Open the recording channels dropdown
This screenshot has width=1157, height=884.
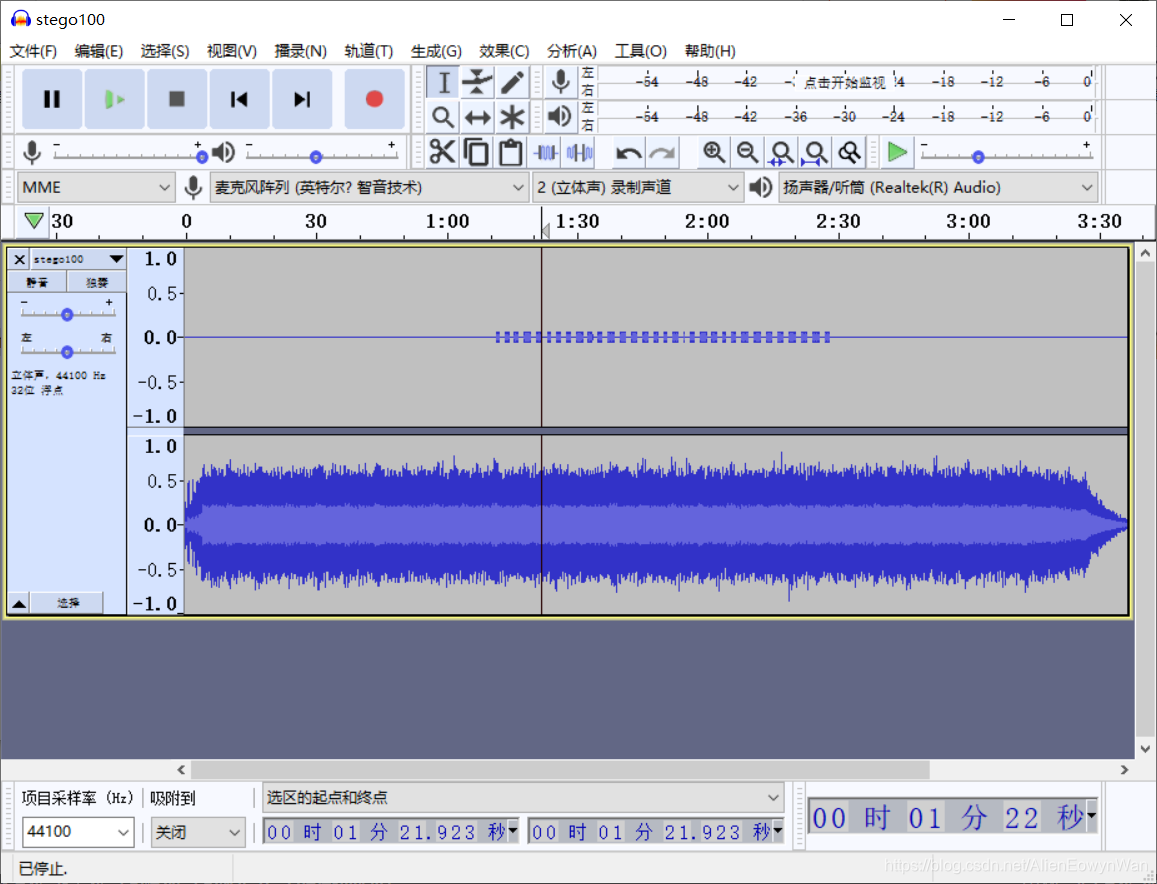[637, 187]
